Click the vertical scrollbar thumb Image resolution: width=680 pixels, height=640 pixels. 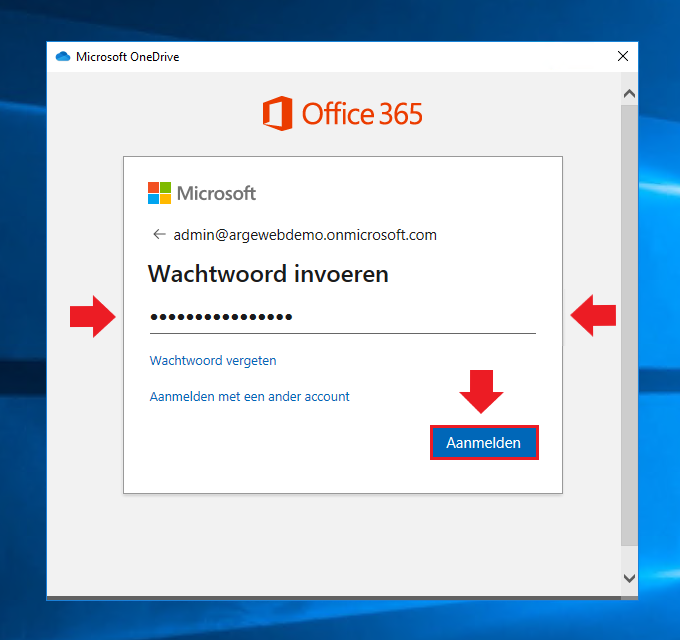pos(629,325)
